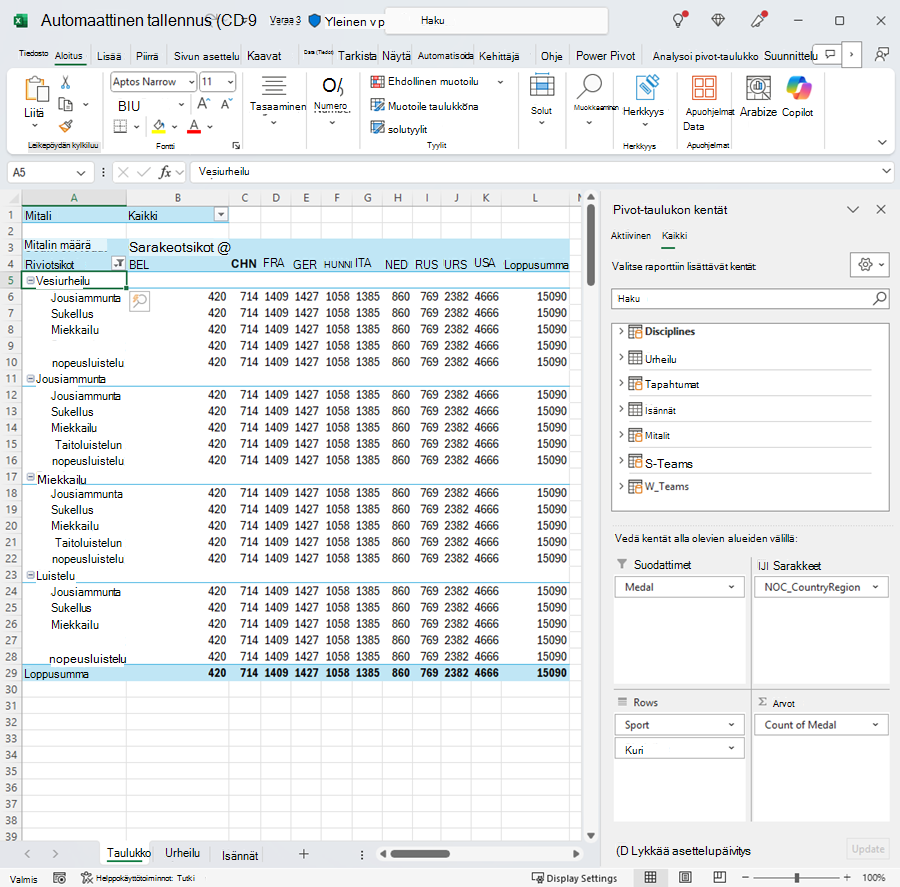The height and width of the screenshot is (887, 900).
Task: Click the cell borders icon
Action: pos(120,126)
